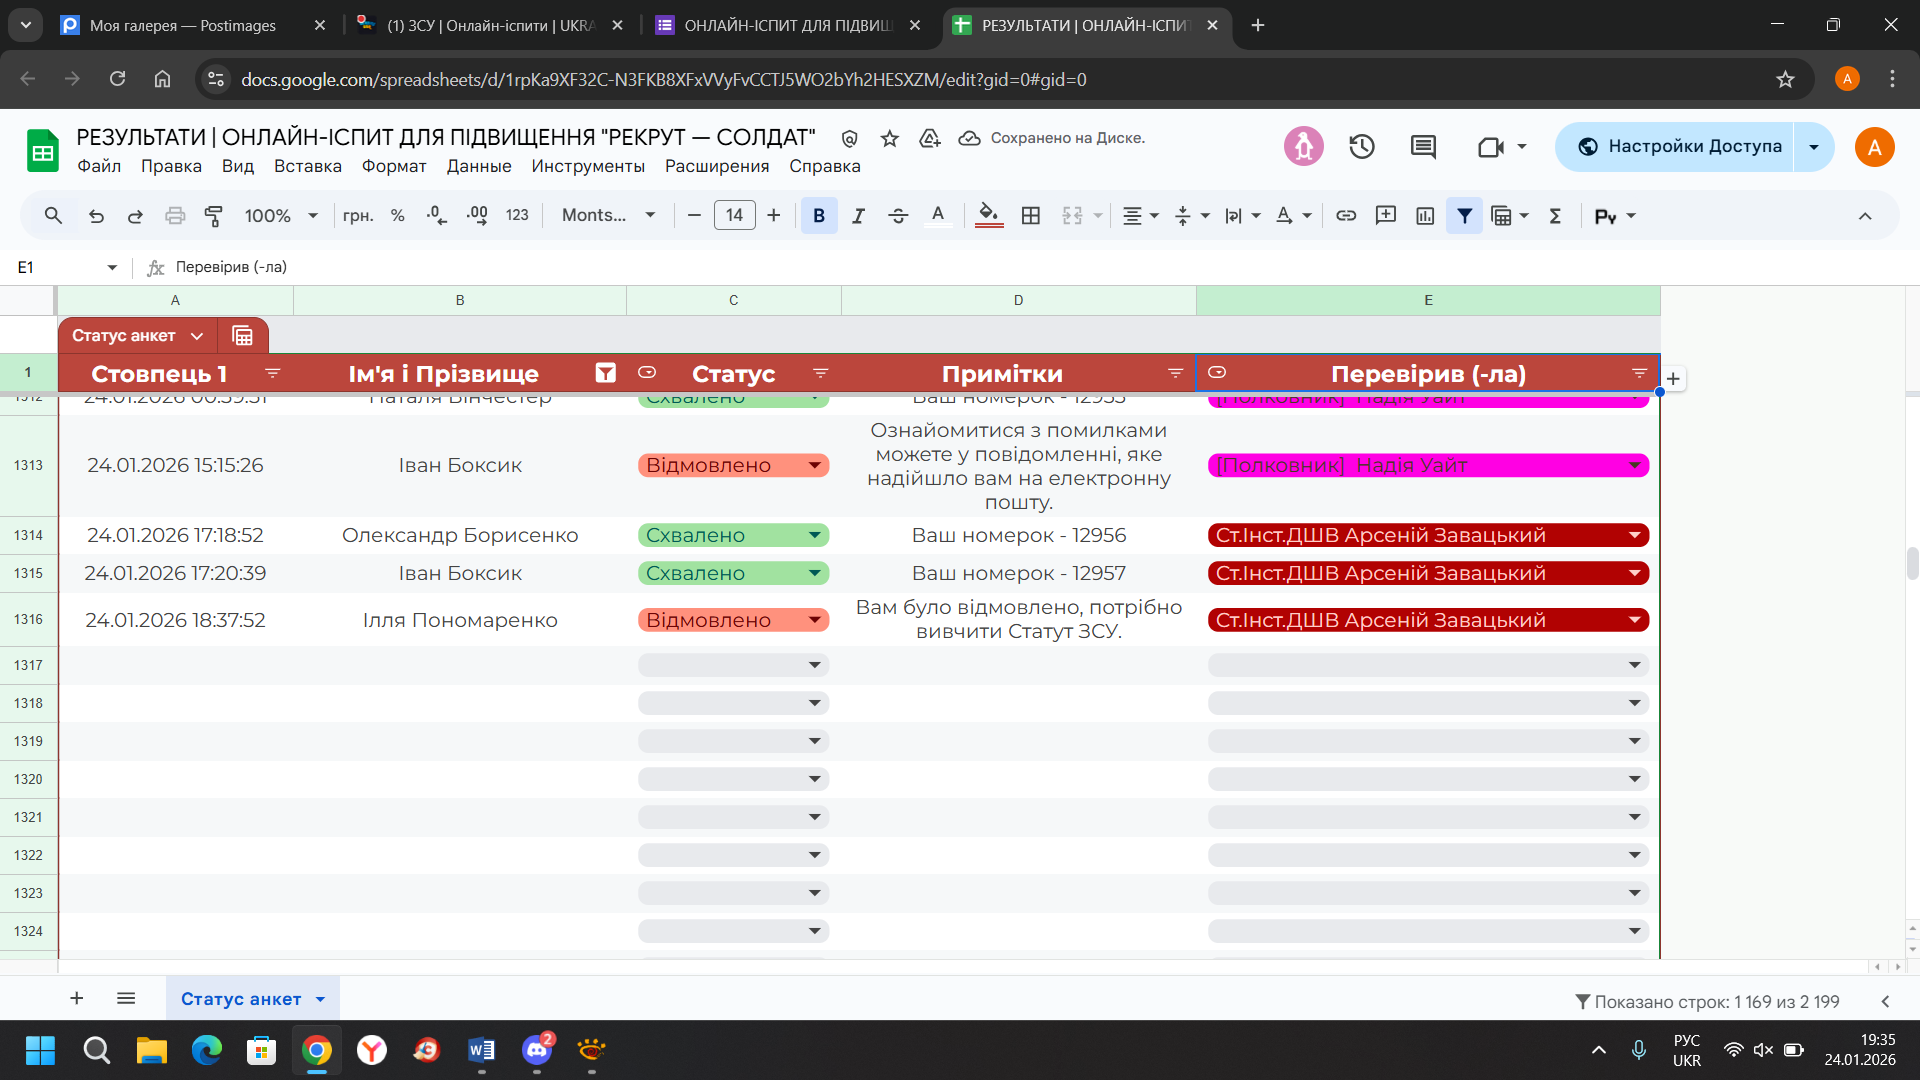Click the insert comment icon
1920x1080 pixels.
1385,216
